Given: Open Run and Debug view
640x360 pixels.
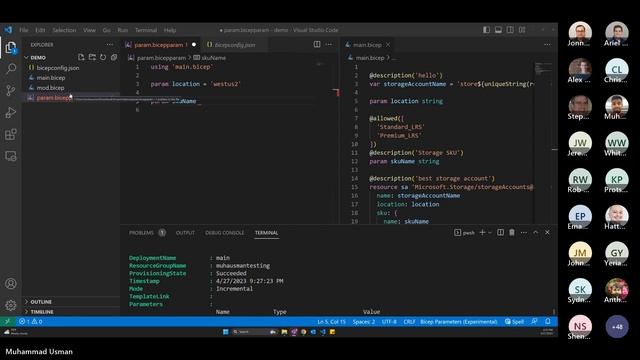Looking at the screenshot, I should coord(11,112).
